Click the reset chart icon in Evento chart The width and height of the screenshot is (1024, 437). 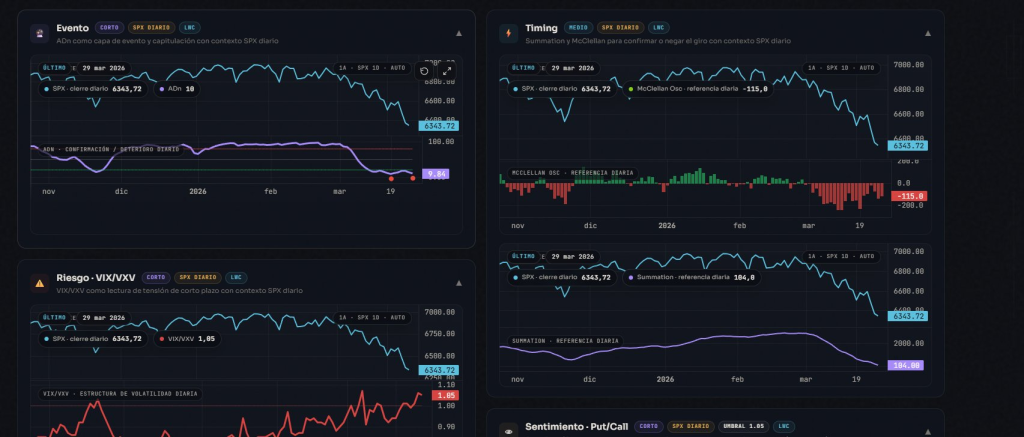(425, 71)
